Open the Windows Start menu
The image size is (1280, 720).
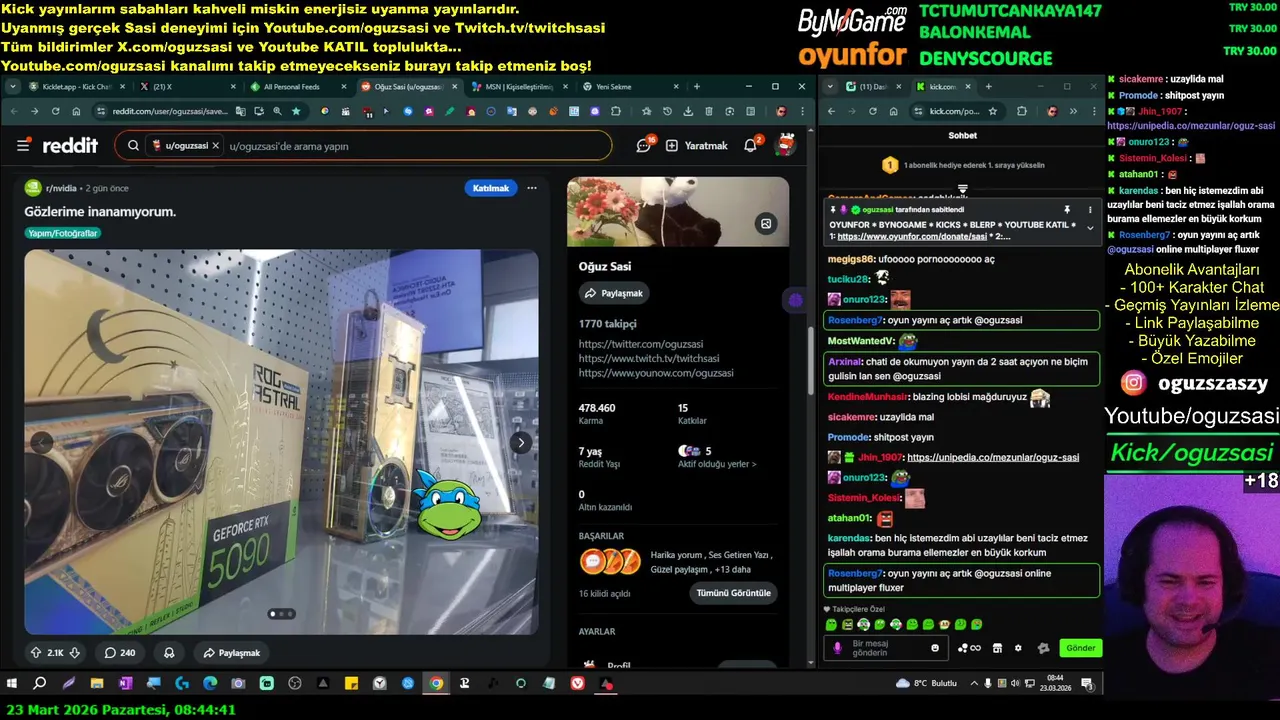[12, 684]
